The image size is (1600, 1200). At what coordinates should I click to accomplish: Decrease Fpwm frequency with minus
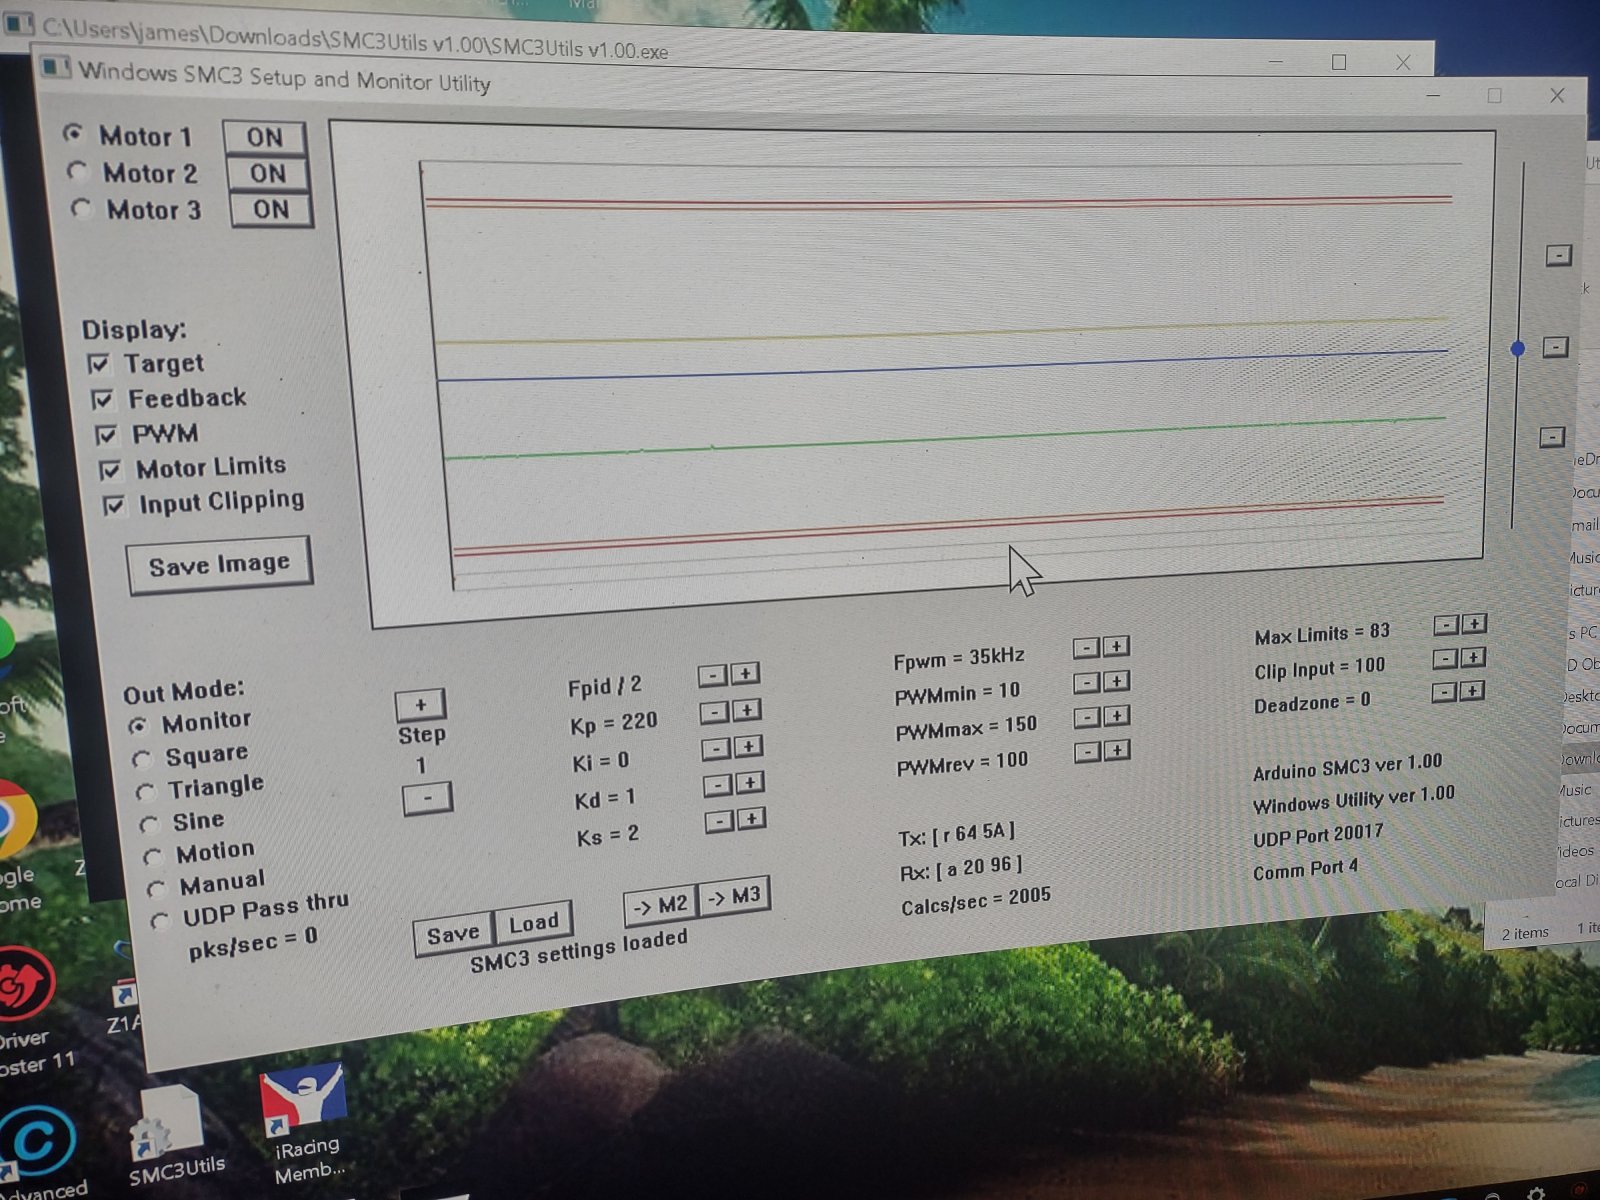click(x=1086, y=649)
